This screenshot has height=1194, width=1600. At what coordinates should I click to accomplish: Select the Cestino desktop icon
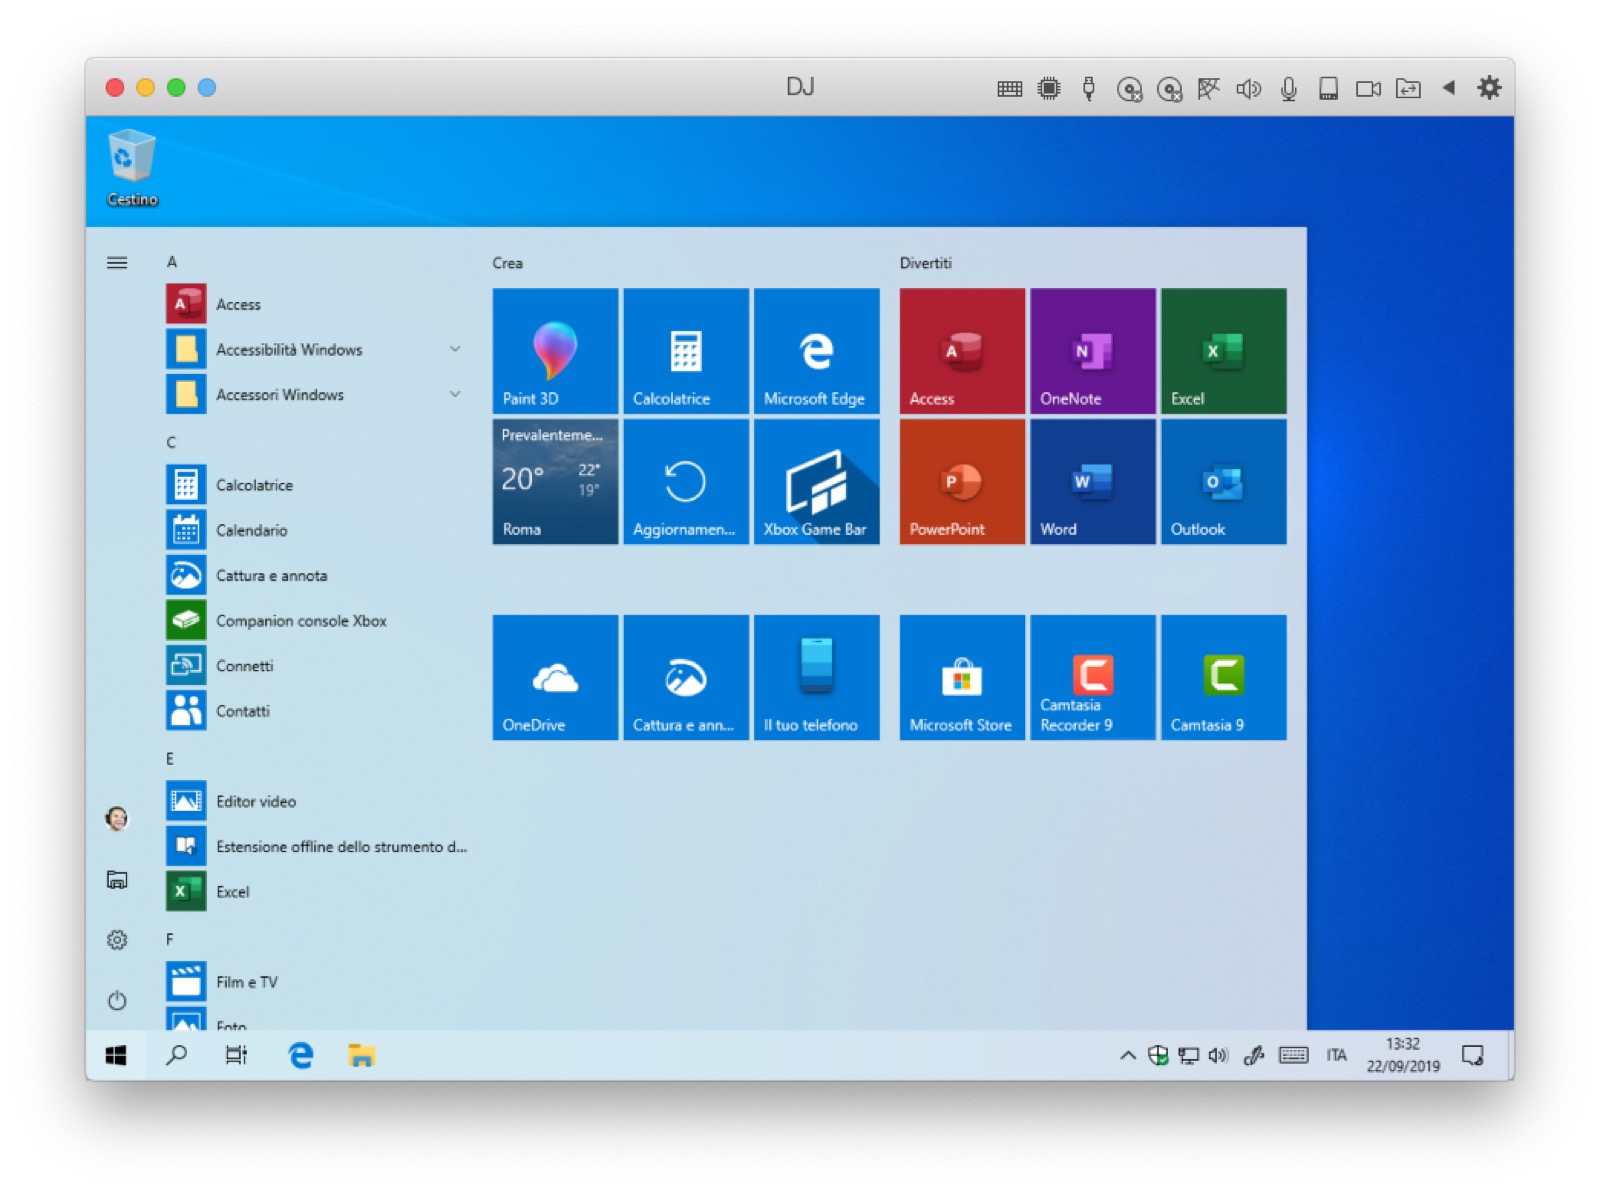point(132,168)
